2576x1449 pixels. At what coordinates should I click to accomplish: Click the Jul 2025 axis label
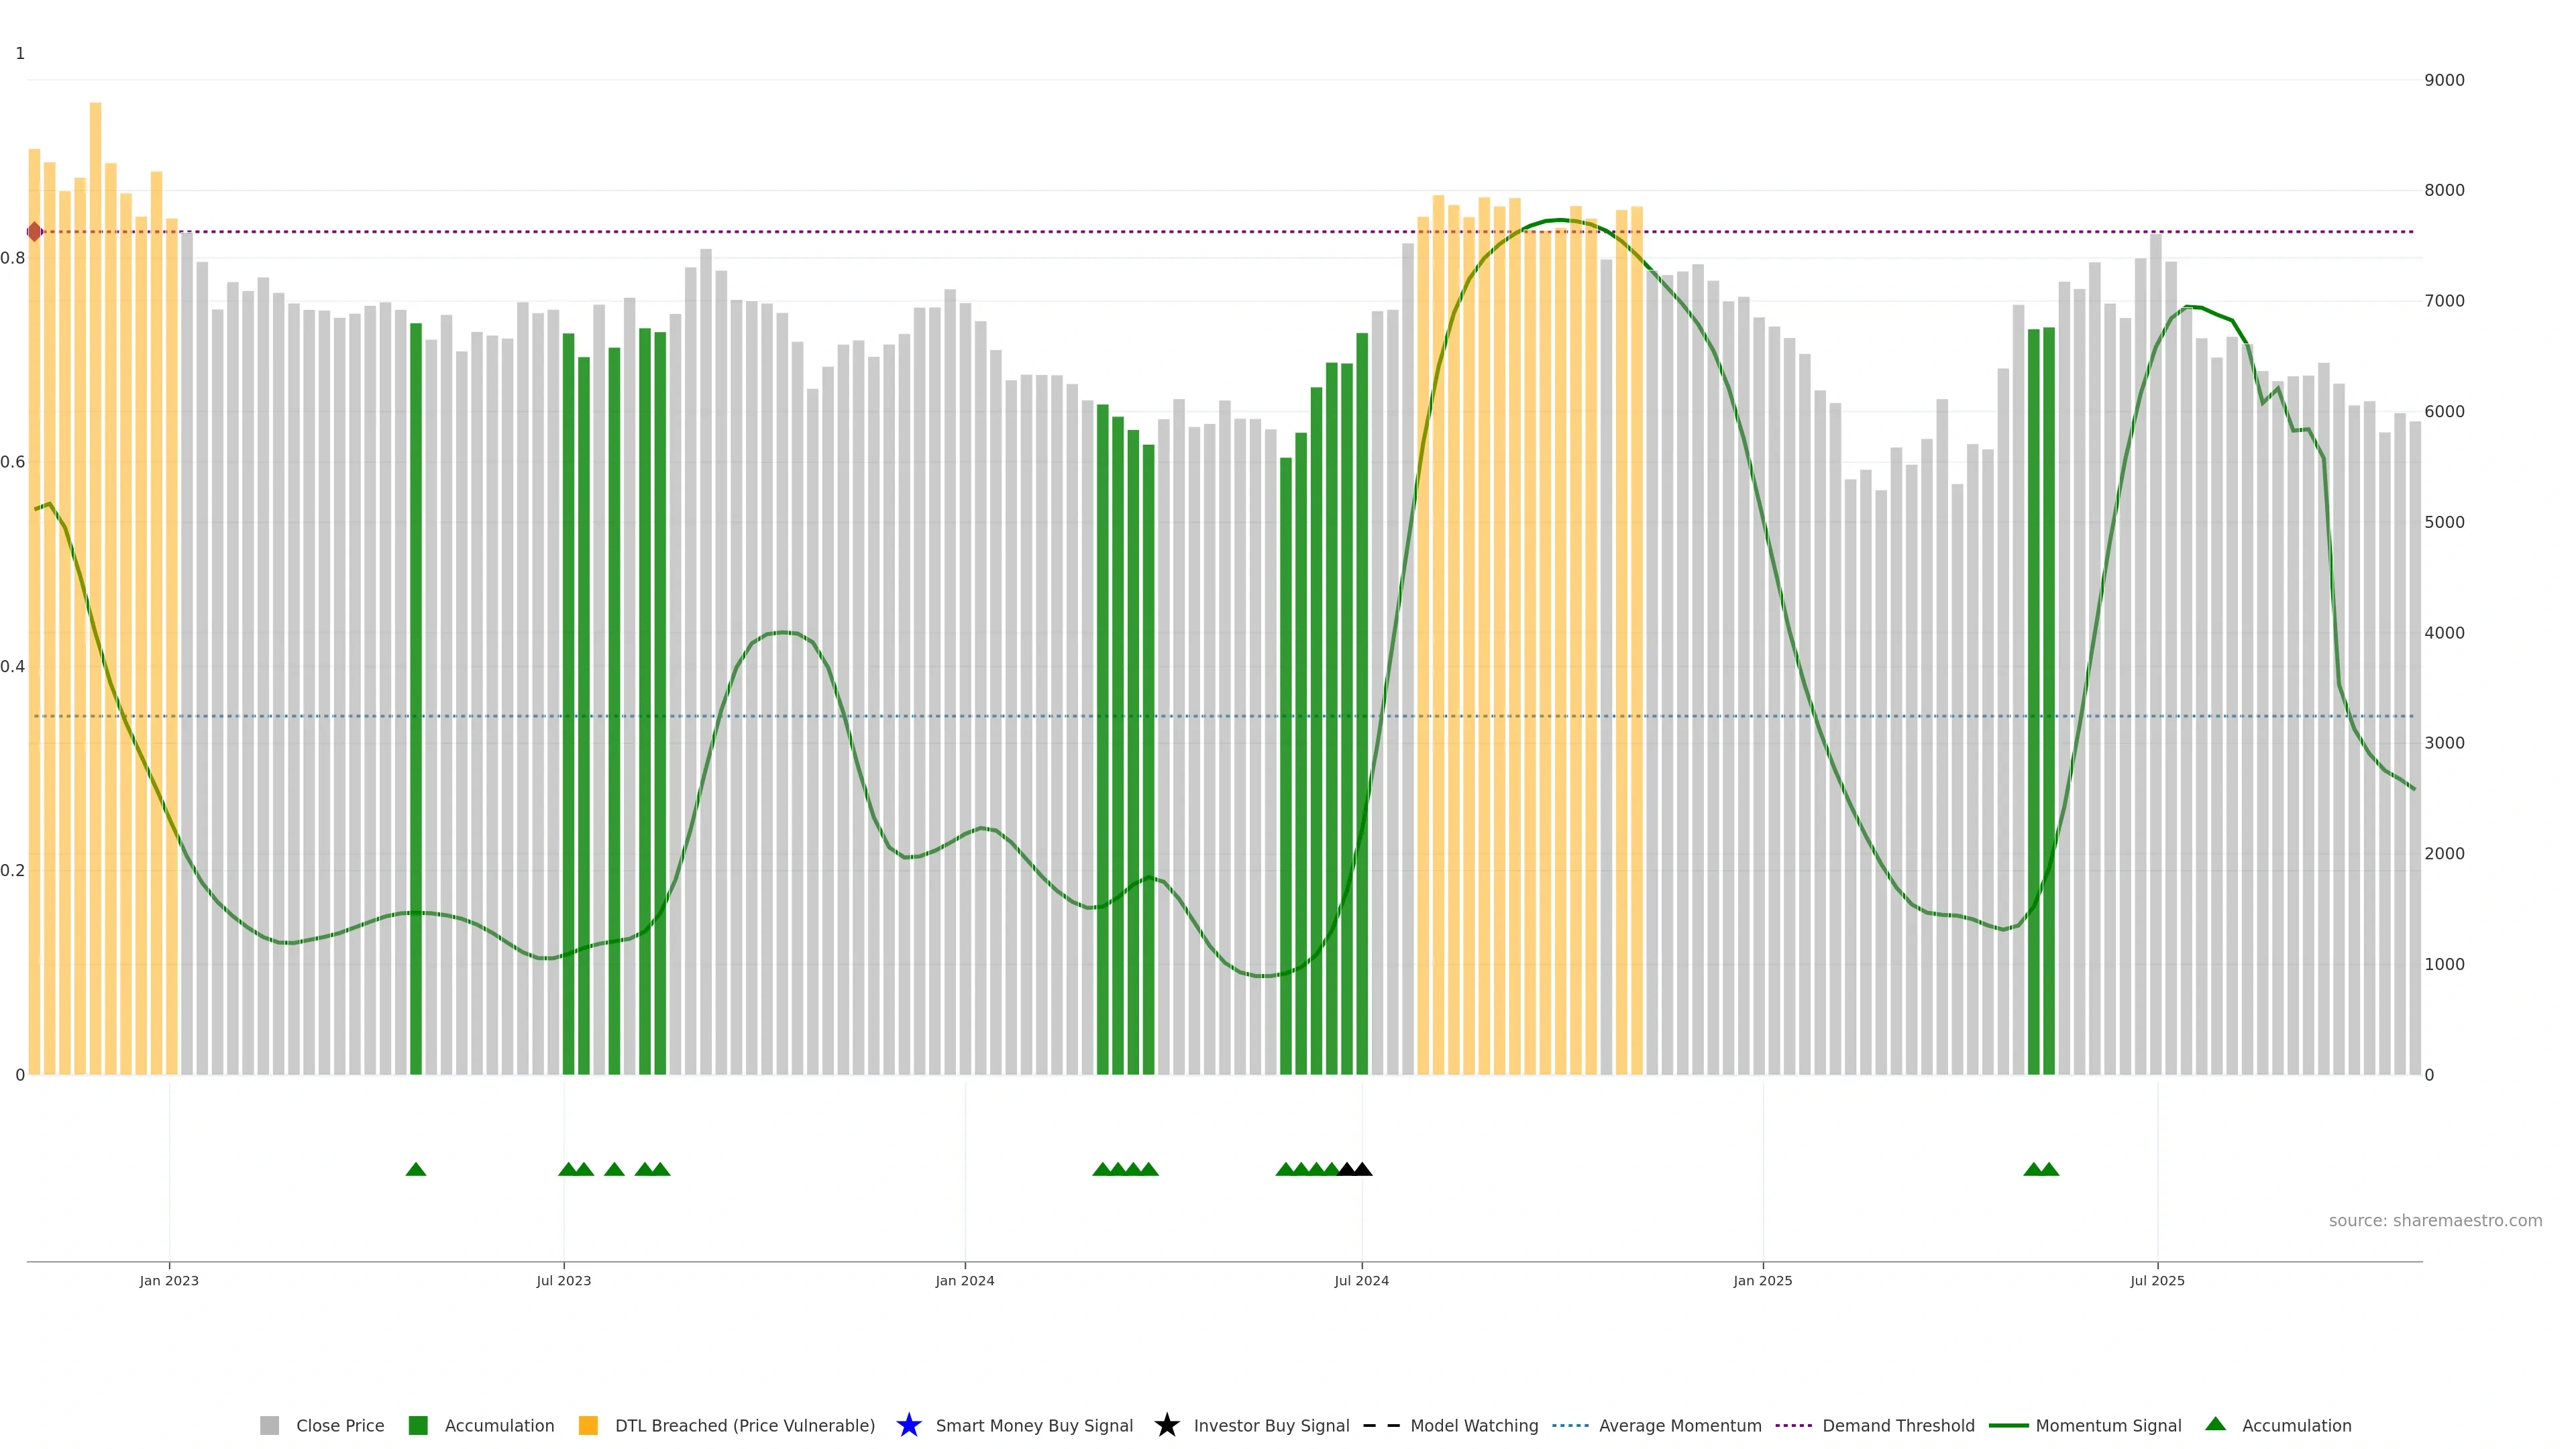(x=2157, y=1281)
